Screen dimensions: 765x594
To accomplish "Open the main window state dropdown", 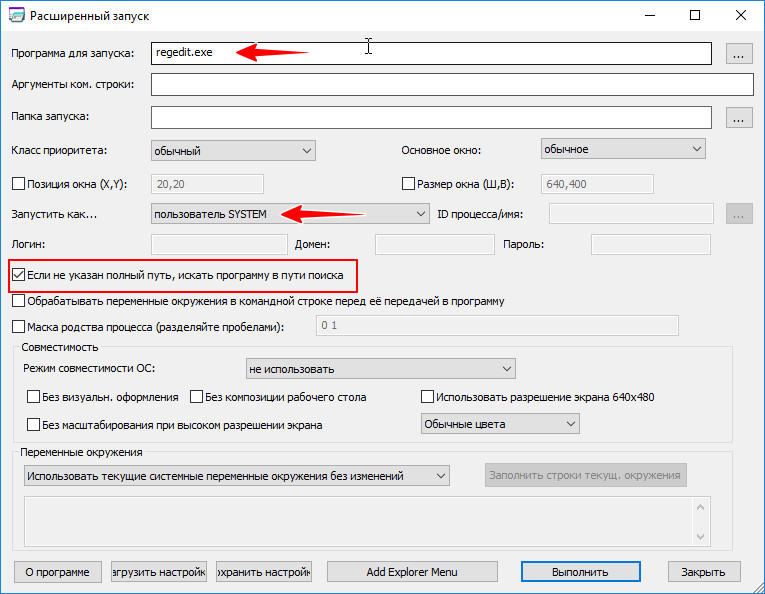I will point(623,149).
